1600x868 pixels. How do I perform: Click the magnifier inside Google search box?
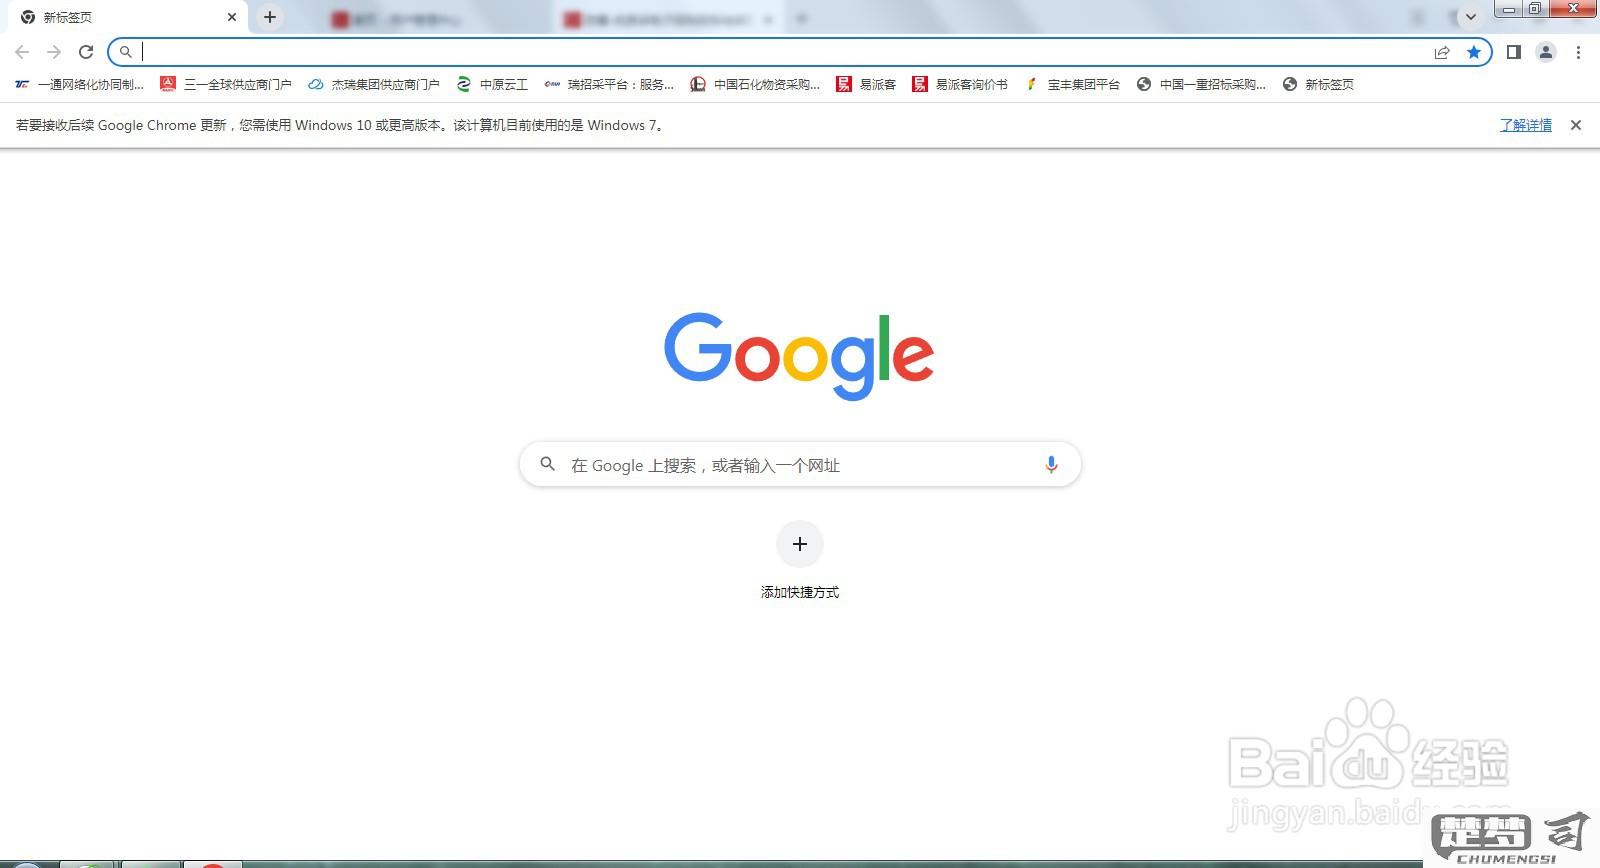pyautogui.click(x=548, y=464)
